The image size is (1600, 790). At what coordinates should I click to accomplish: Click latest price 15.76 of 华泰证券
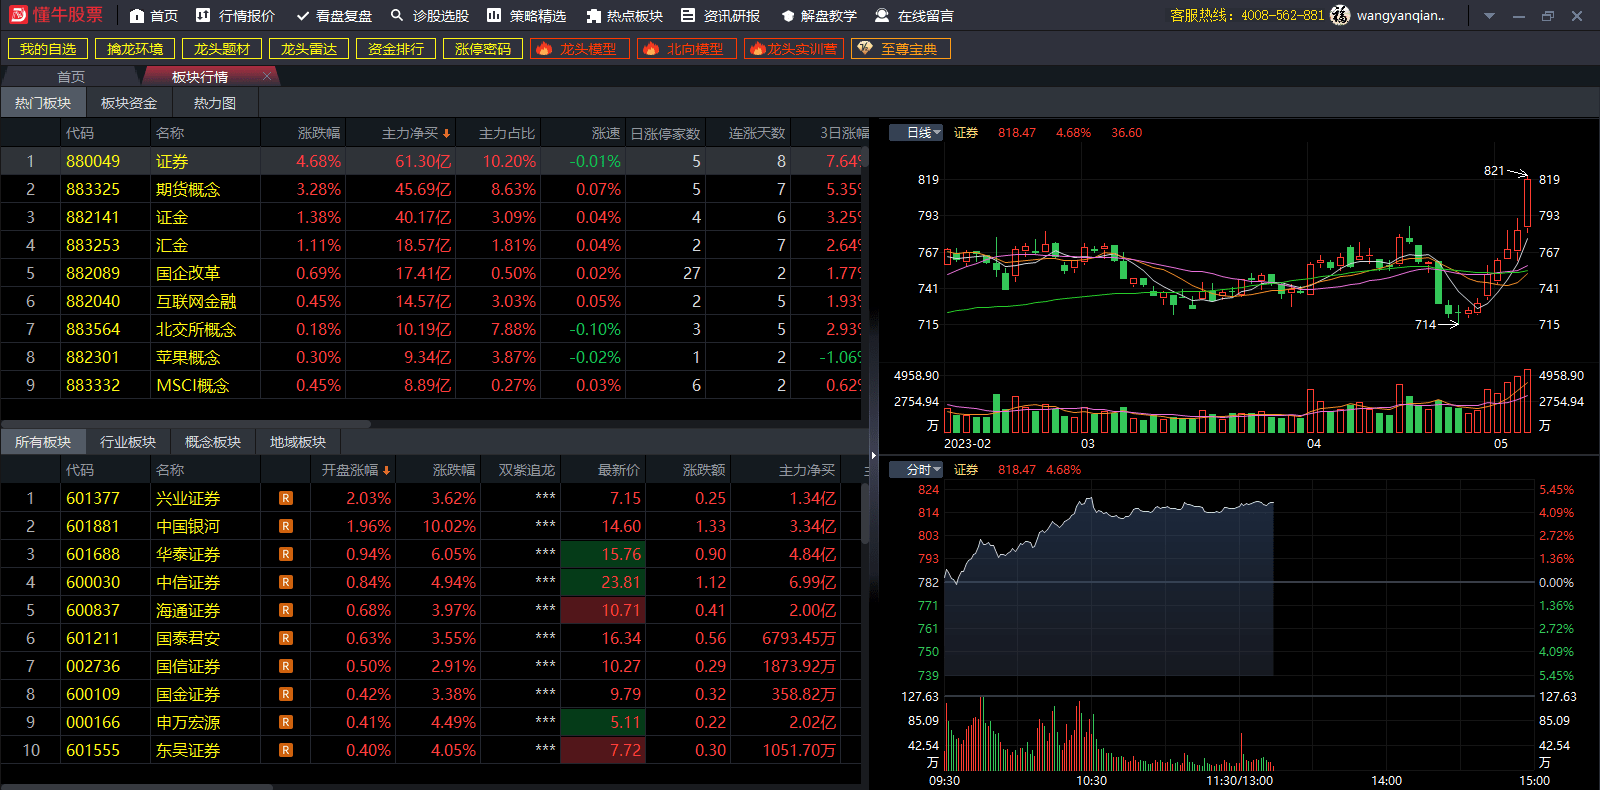pos(603,554)
